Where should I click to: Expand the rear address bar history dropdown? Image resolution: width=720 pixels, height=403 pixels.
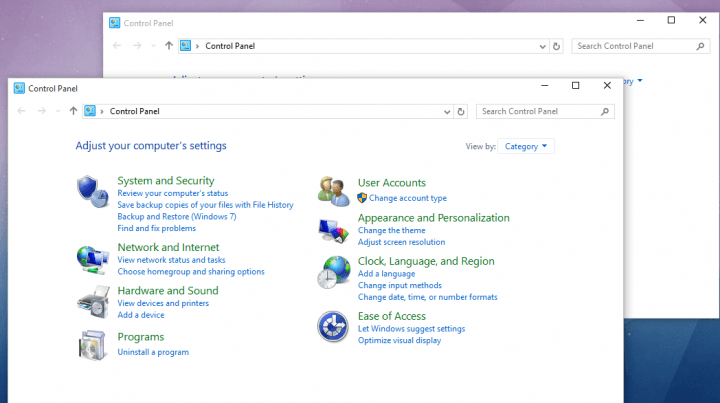tap(542, 46)
